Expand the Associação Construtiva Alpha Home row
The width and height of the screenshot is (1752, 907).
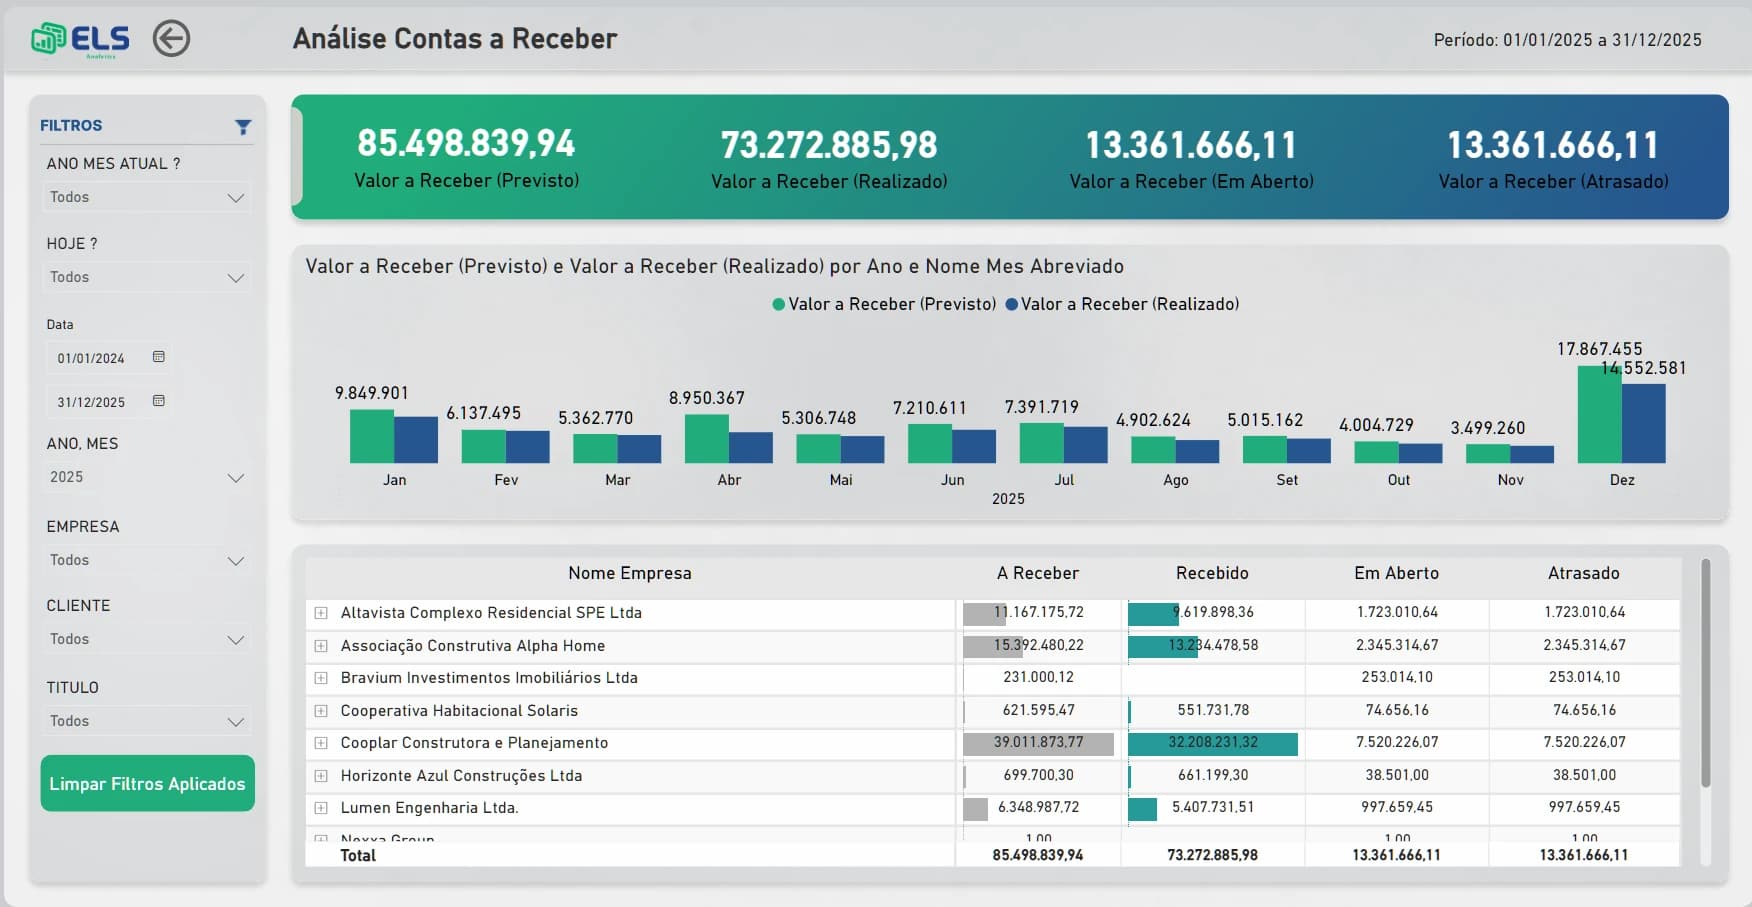point(321,646)
